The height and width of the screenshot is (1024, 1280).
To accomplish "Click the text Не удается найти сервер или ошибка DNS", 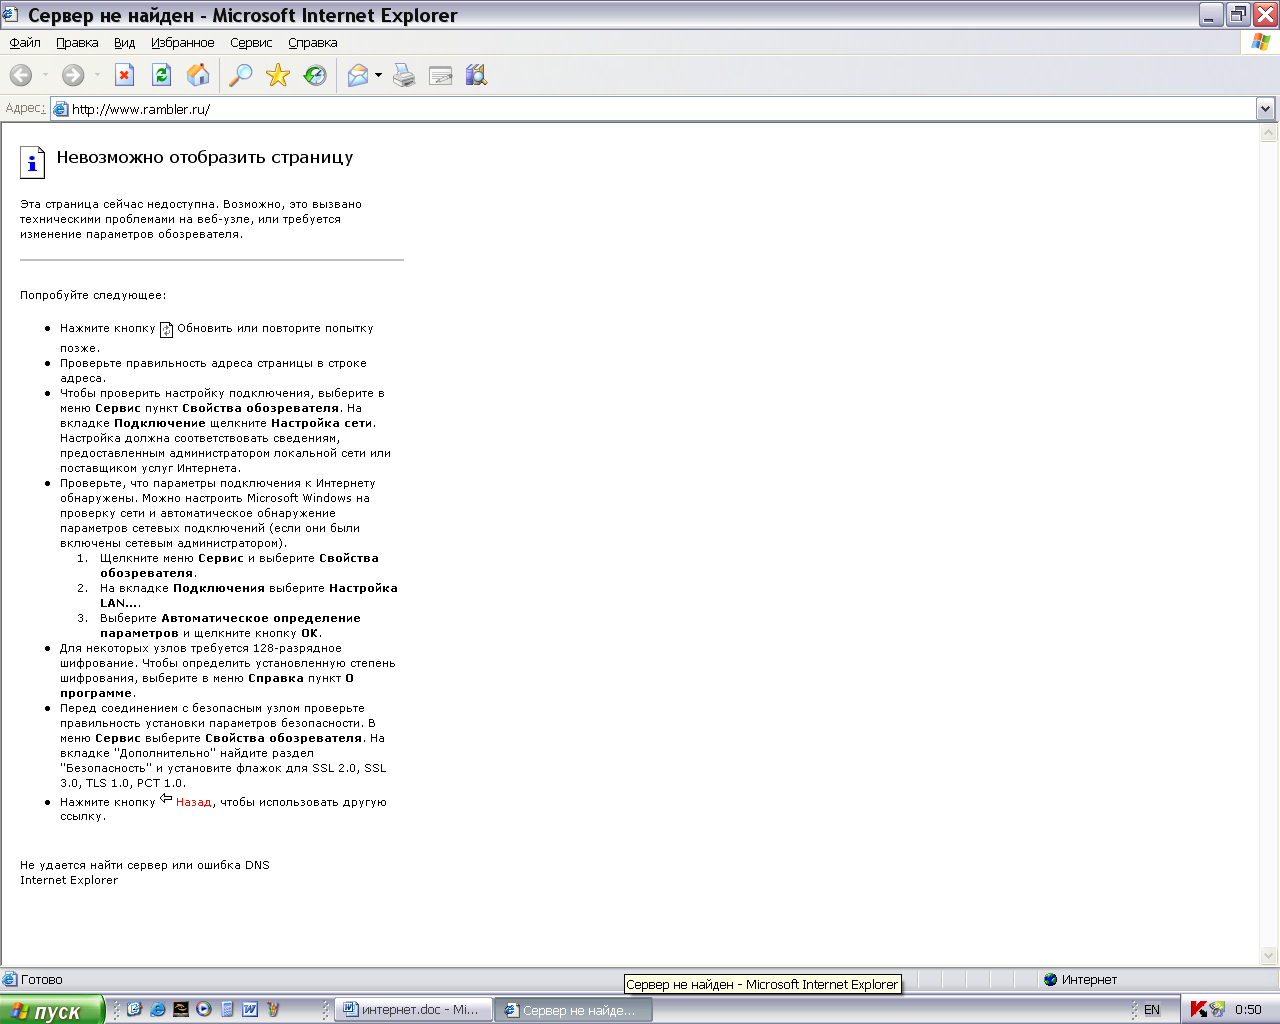I will (x=145, y=865).
